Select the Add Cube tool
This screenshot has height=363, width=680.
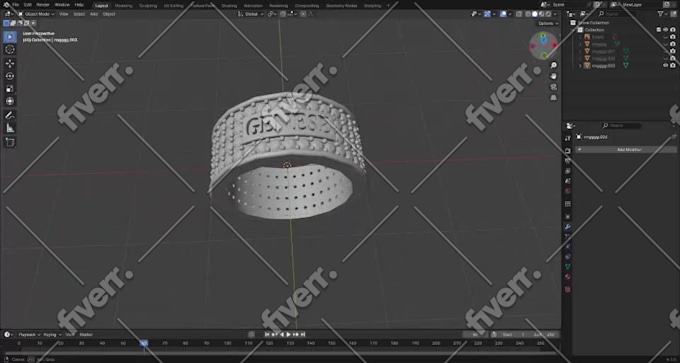click(10, 142)
